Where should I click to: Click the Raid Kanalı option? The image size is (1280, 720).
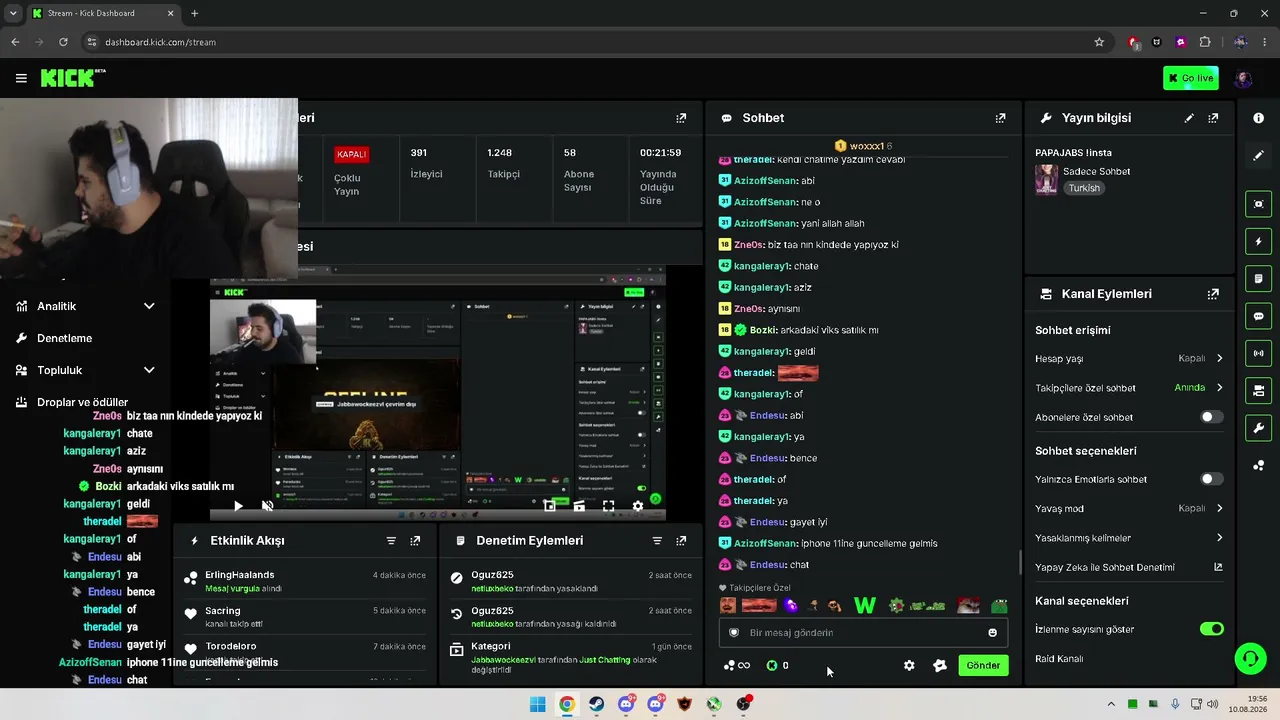click(x=1059, y=659)
